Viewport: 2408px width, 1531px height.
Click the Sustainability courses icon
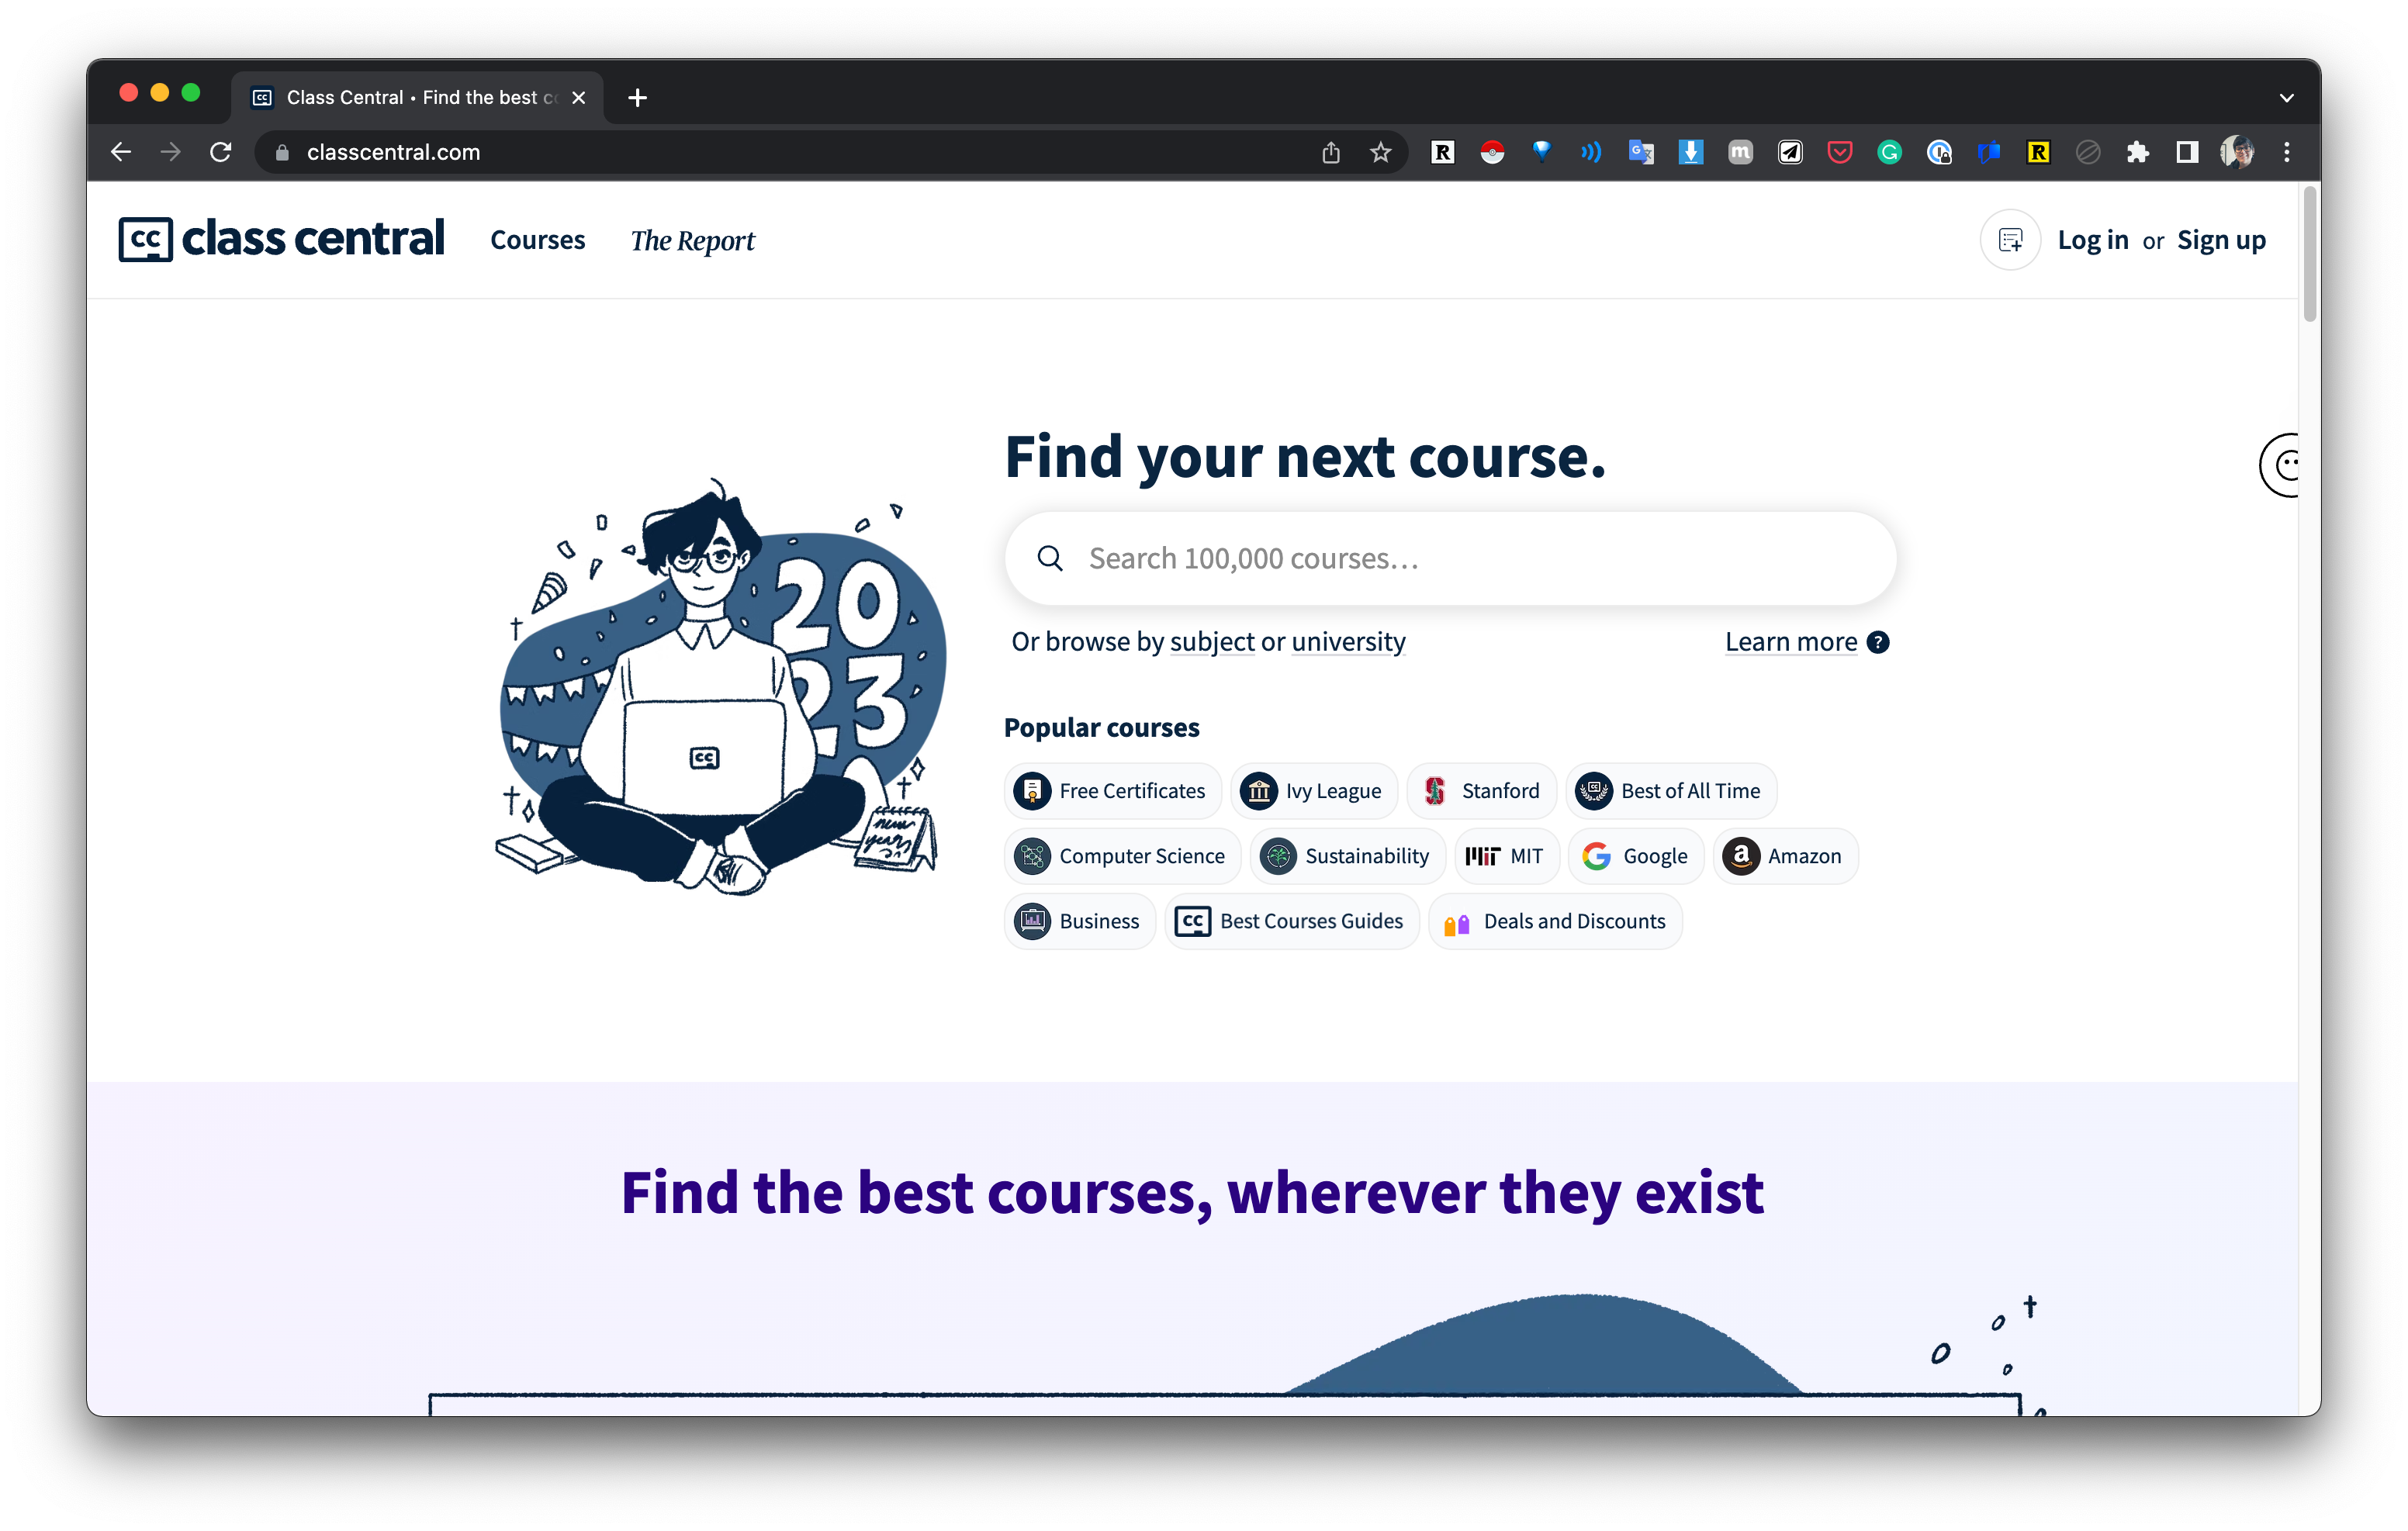coord(1278,854)
